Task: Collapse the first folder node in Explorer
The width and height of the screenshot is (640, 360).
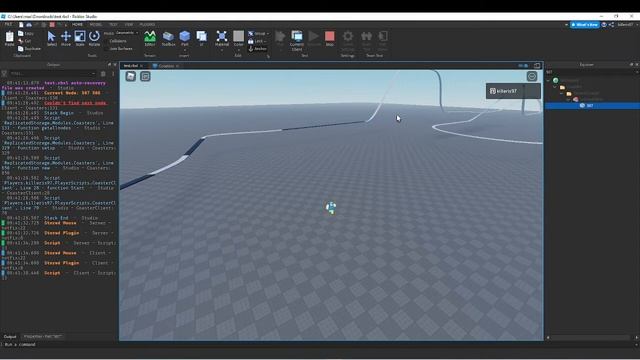Action: click(x=555, y=87)
